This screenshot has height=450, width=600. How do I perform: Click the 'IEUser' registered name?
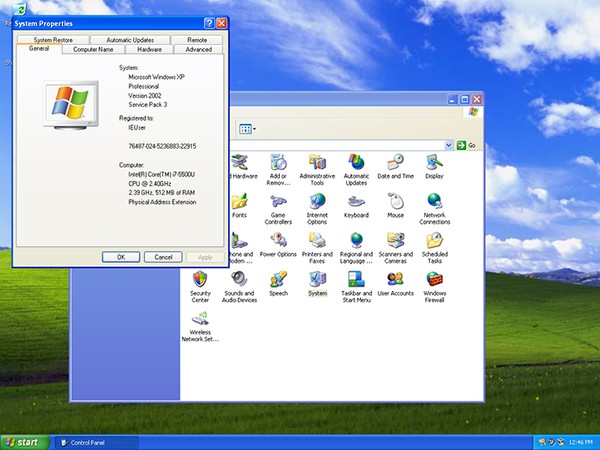point(137,127)
